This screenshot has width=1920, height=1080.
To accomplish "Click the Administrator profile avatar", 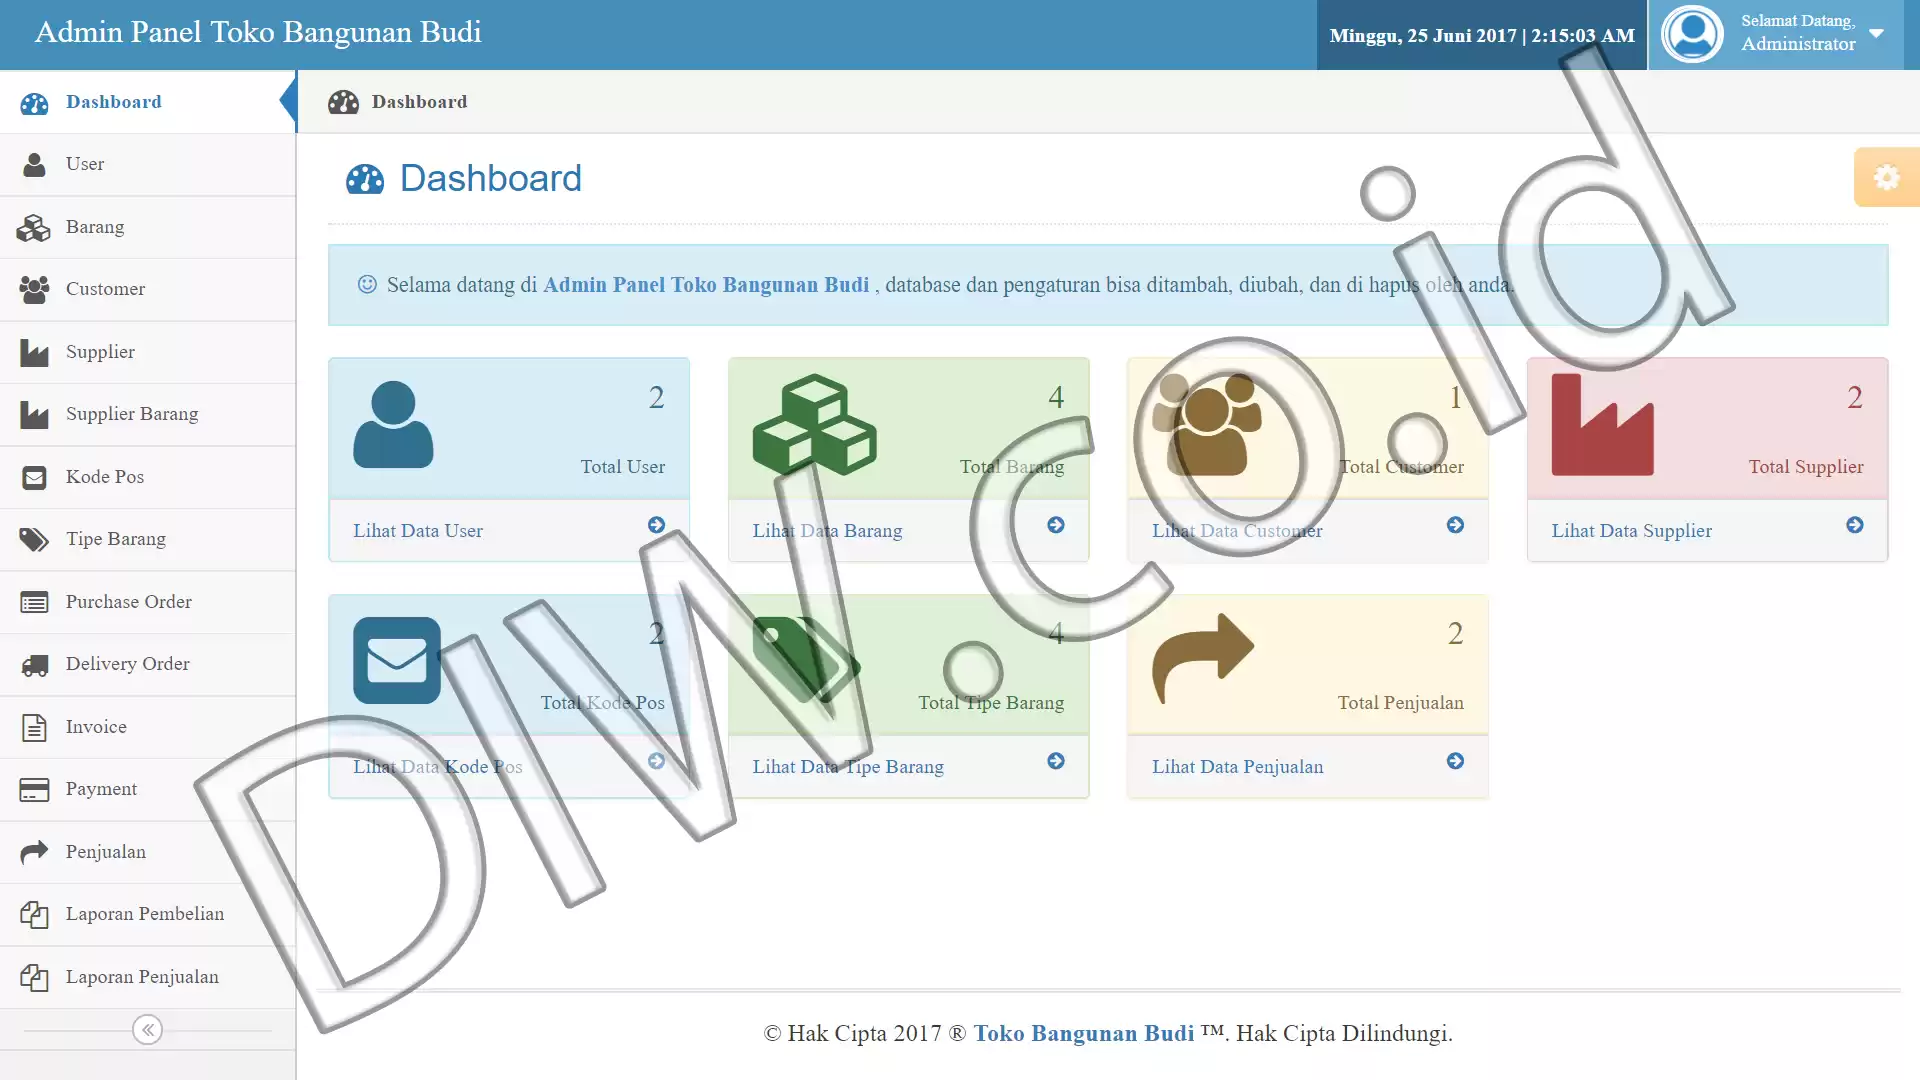I will coord(1692,34).
